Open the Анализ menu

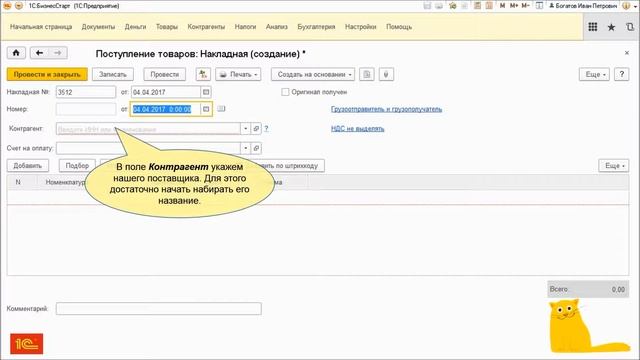pos(277,27)
